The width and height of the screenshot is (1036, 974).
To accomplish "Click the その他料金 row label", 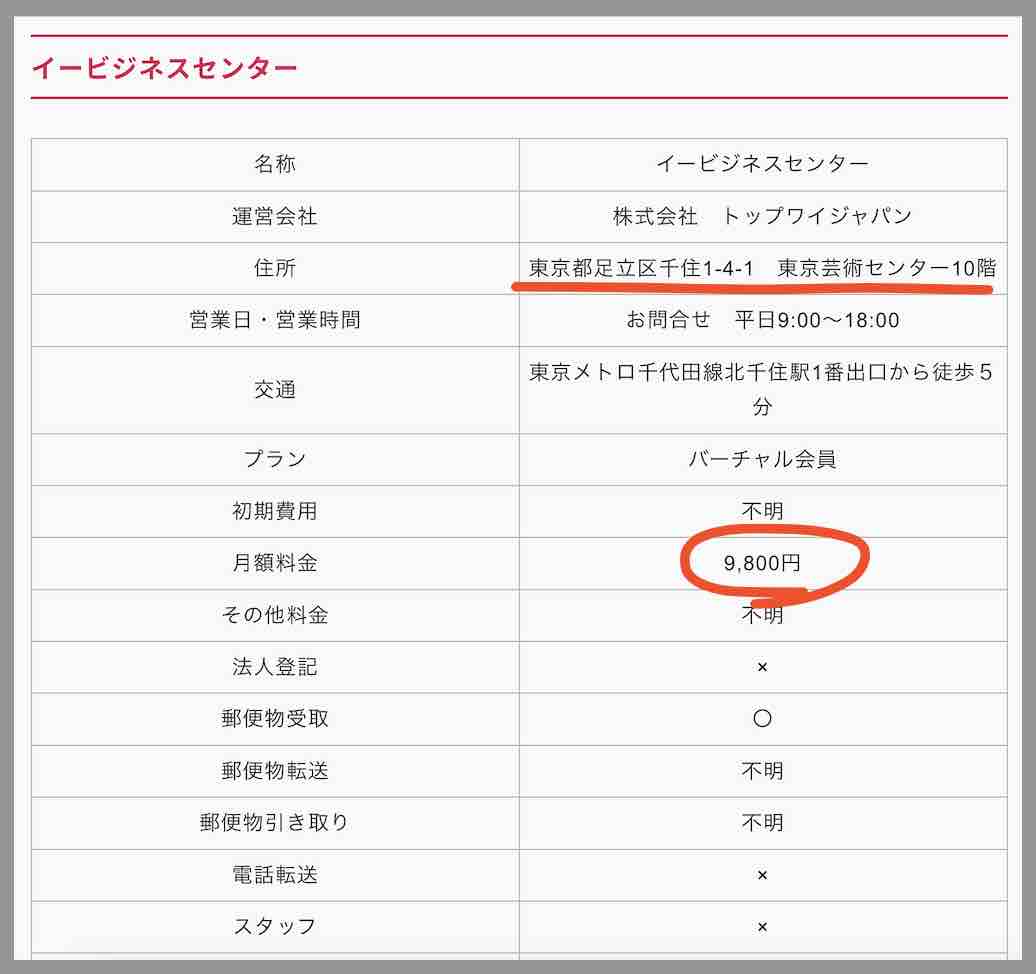I will [x=276, y=615].
